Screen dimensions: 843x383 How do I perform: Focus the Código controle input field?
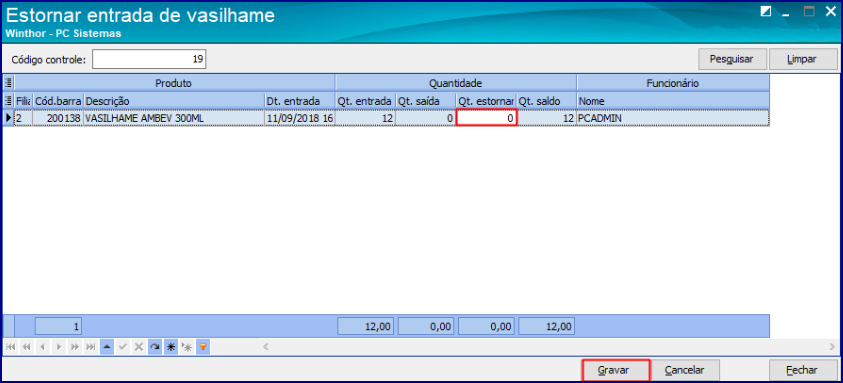tap(149, 59)
